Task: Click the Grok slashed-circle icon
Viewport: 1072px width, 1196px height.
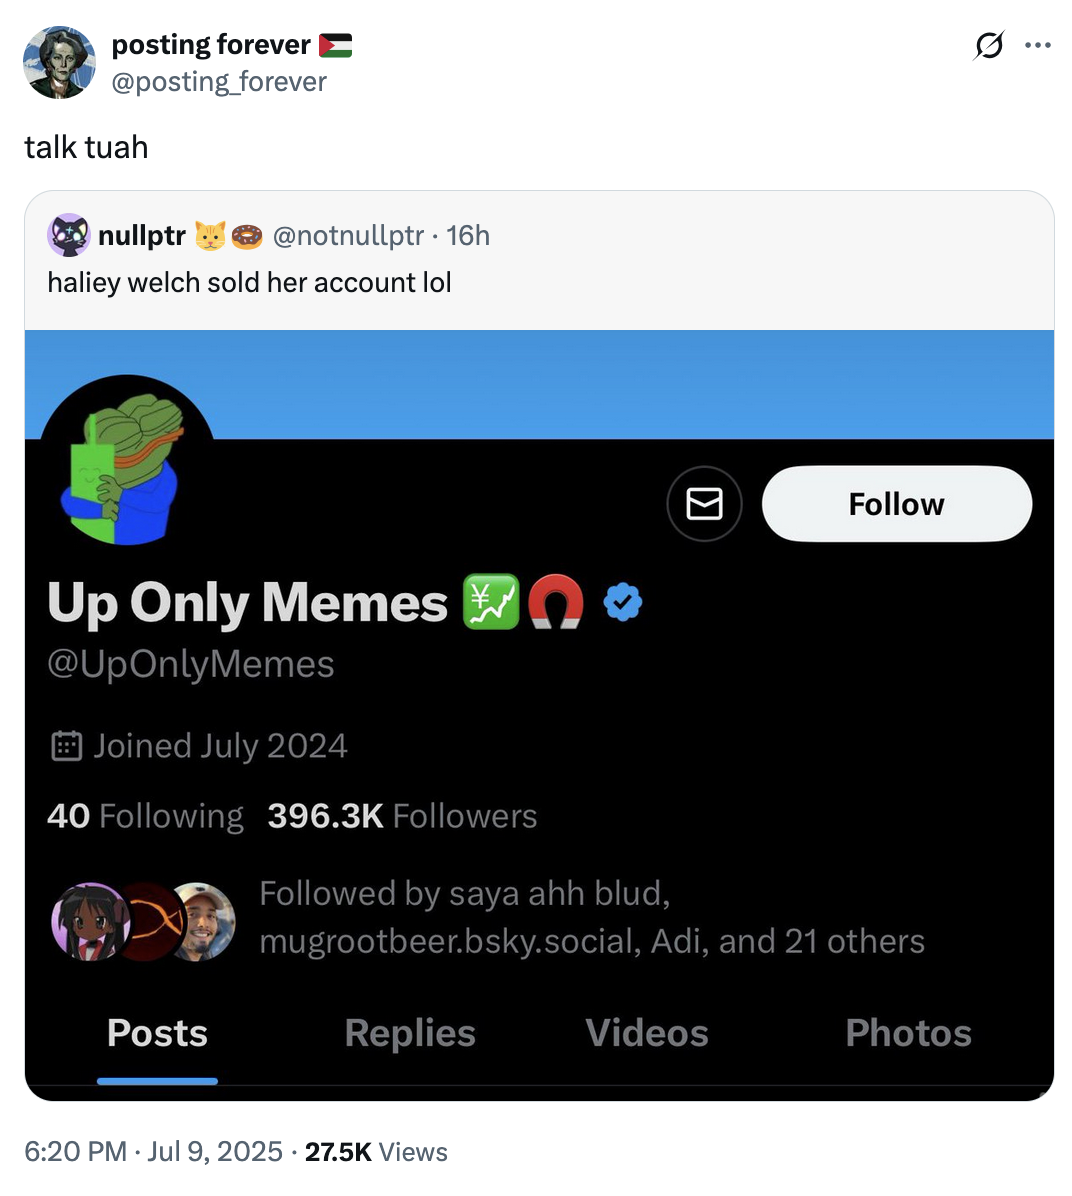Action: [x=988, y=45]
